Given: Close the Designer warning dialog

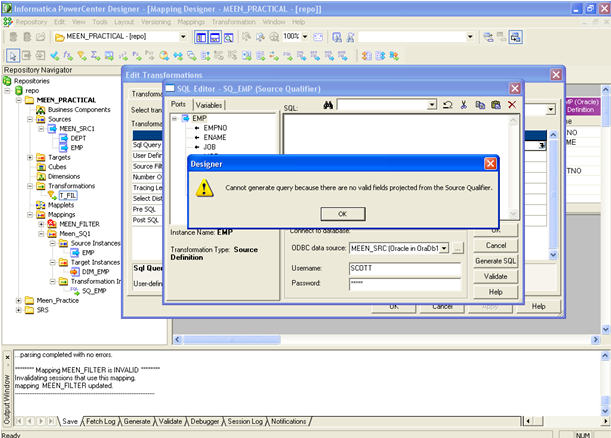Looking at the screenshot, I should coord(490,164).
